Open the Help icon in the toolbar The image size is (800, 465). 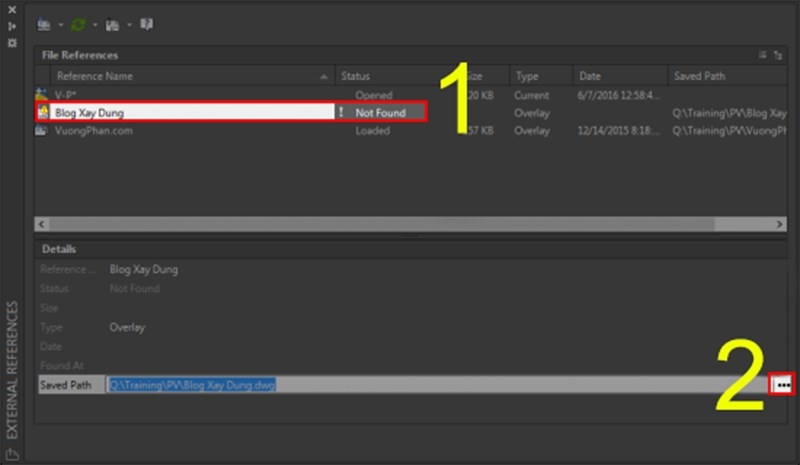tap(146, 24)
